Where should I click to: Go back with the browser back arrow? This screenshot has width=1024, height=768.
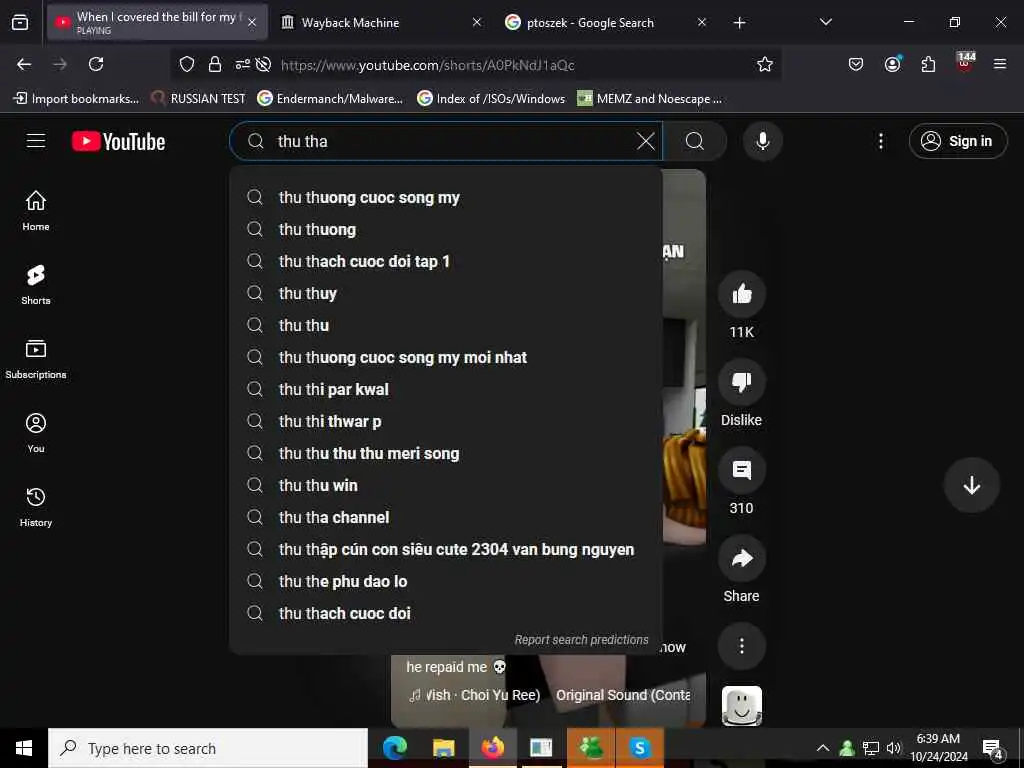[24, 64]
